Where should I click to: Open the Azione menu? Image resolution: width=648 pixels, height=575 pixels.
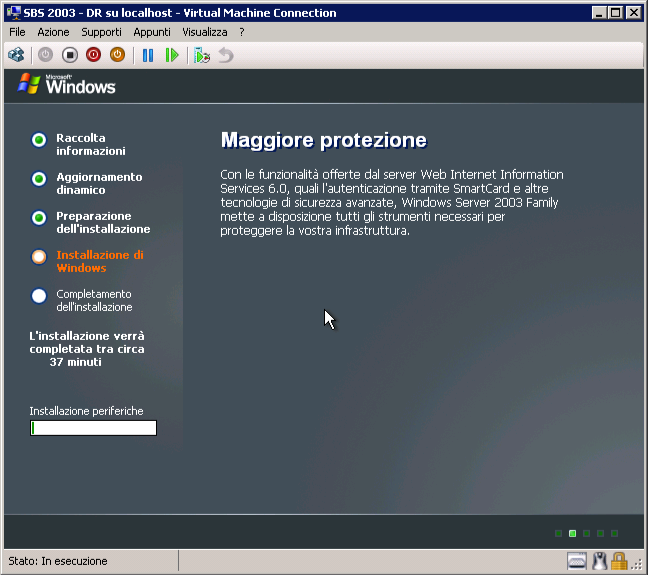[x=53, y=32]
